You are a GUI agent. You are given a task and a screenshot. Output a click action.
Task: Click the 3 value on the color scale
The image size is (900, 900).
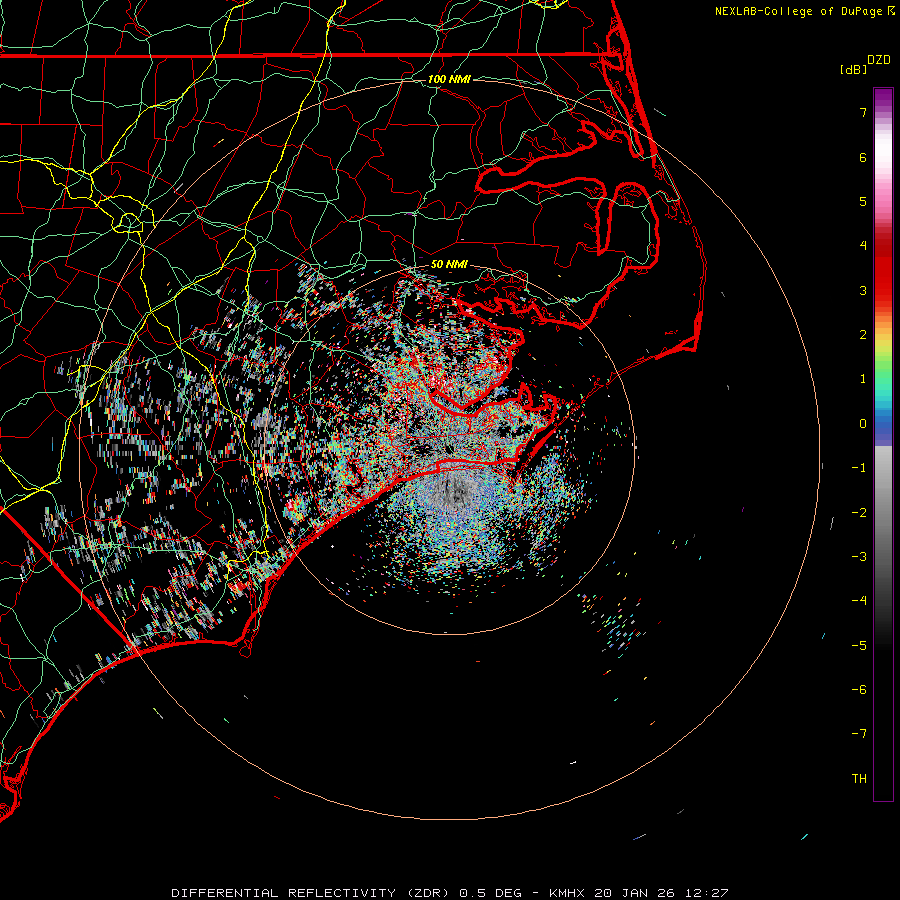(863, 290)
